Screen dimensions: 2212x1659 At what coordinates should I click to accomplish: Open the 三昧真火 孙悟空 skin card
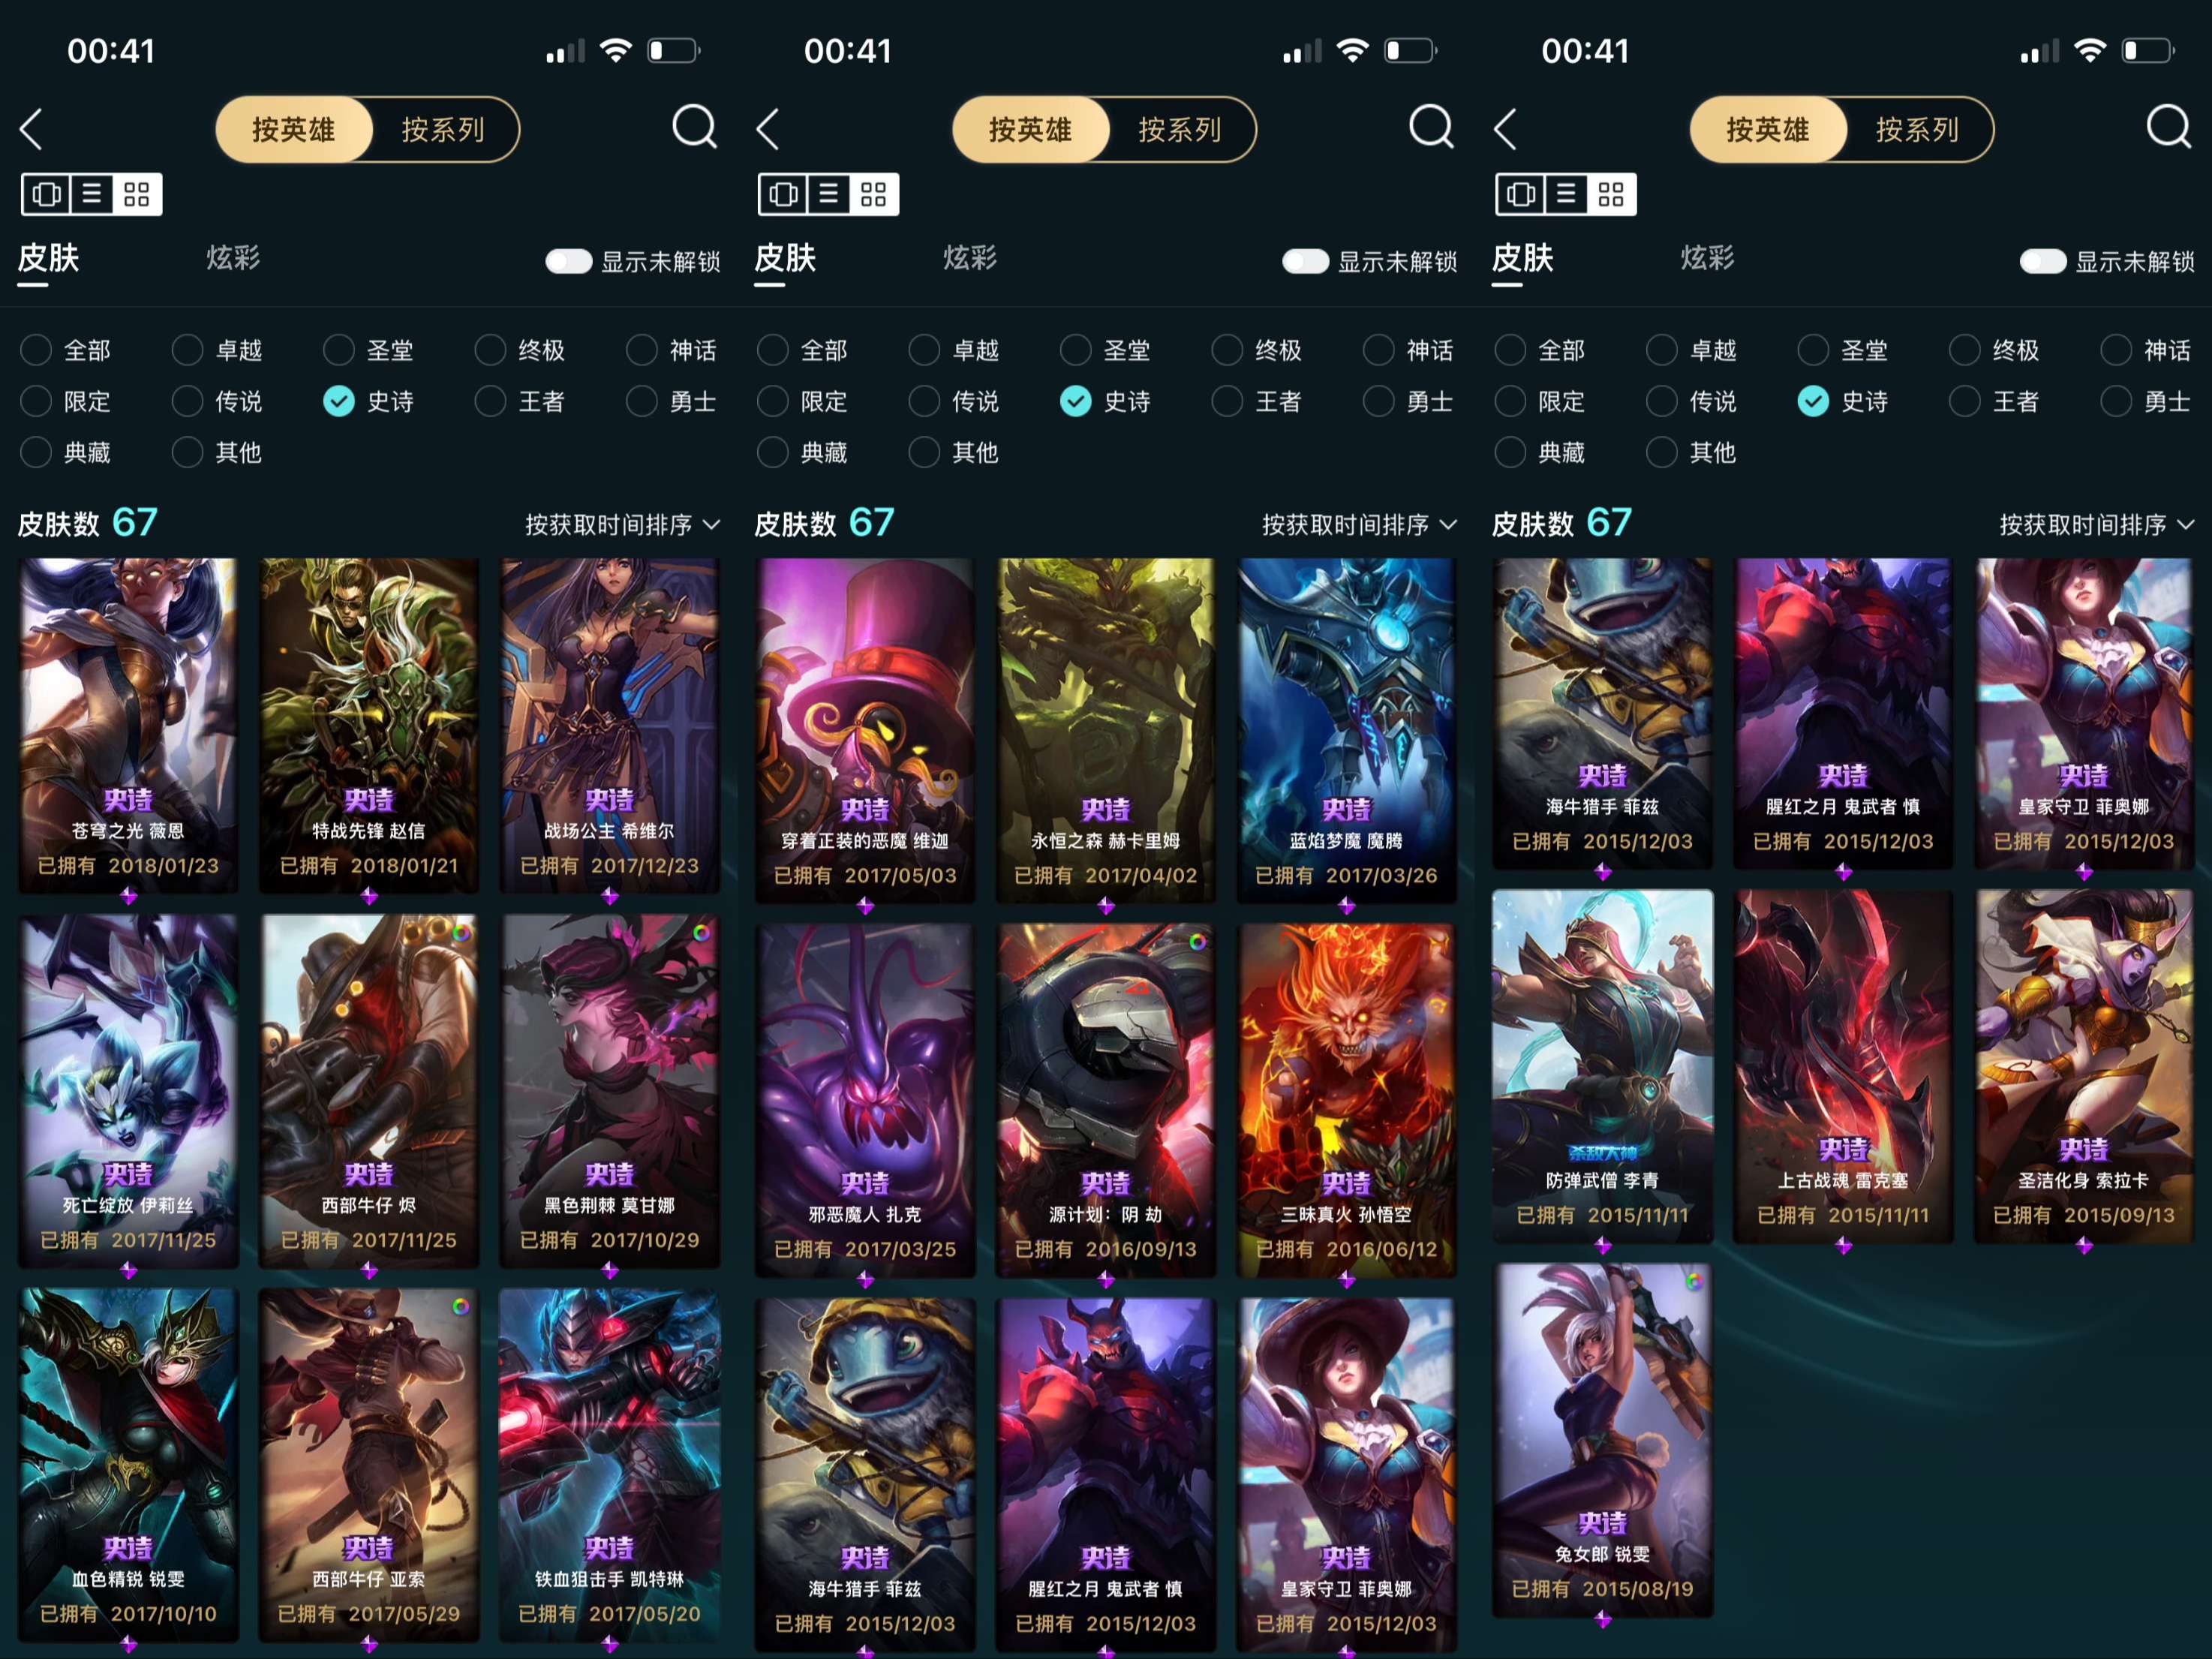pyautogui.click(x=1346, y=1099)
